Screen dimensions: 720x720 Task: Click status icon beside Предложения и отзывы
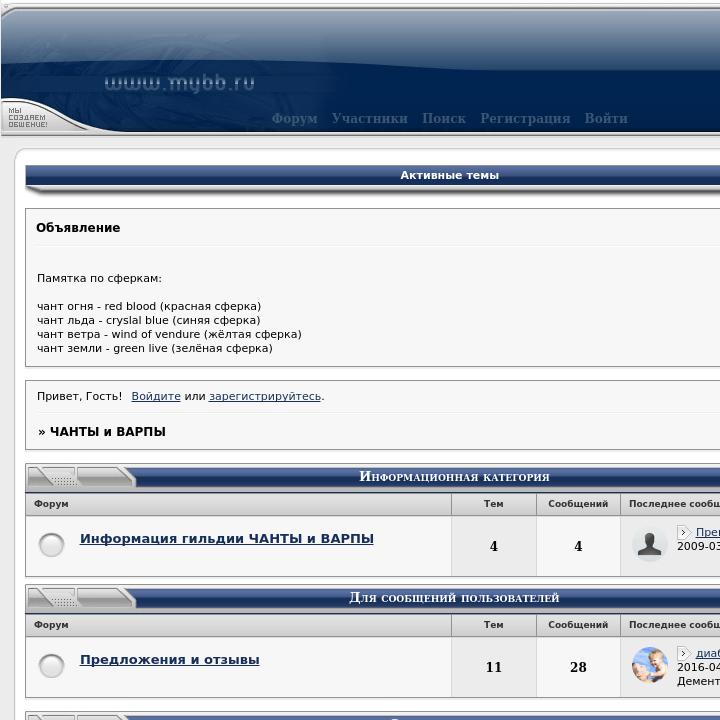pyautogui.click(x=51, y=666)
